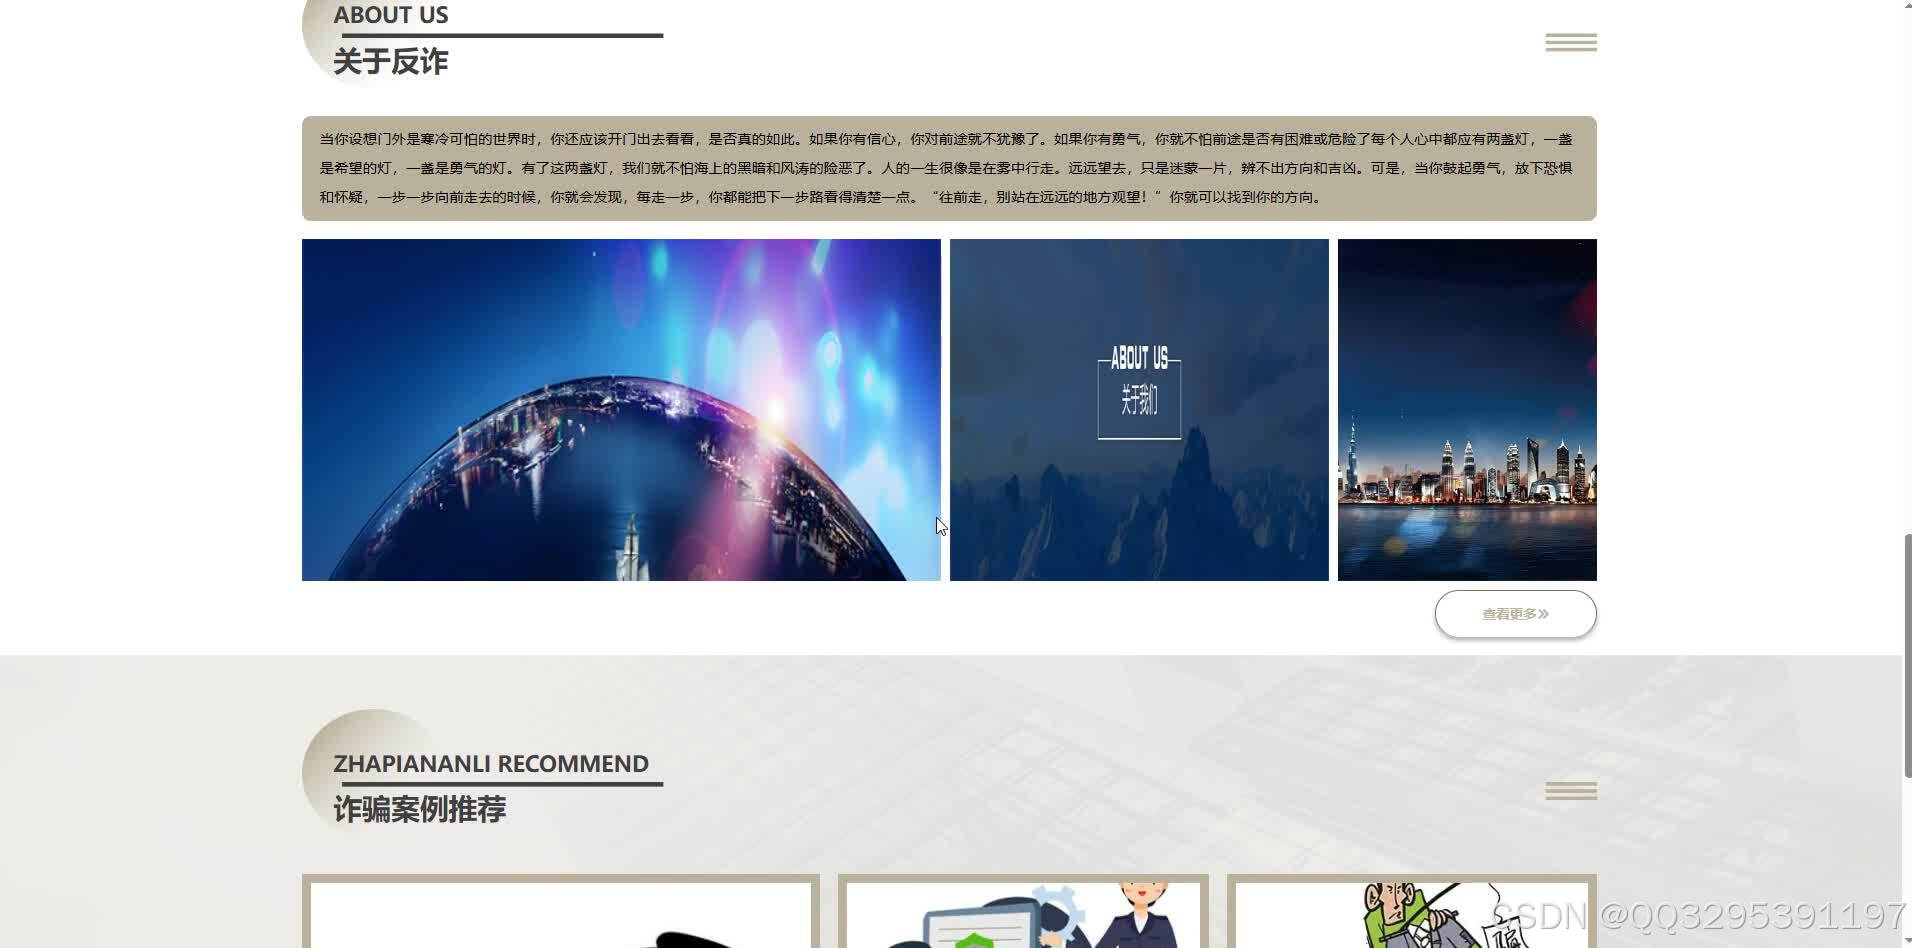Click the ZHAPIANANLI RECOMMEND heading

491,764
